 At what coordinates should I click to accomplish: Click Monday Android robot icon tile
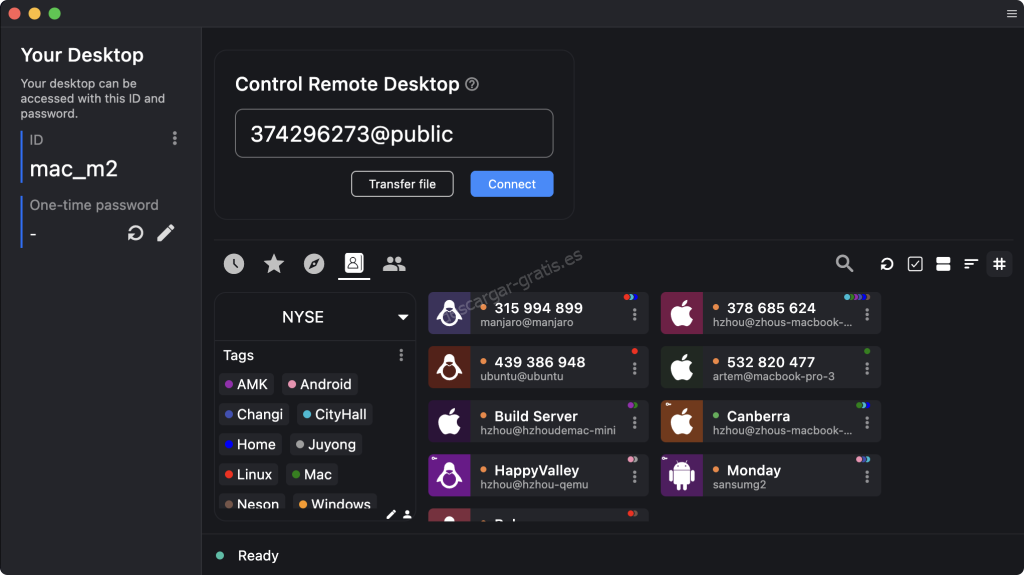pyautogui.click(x=682, y=476)
